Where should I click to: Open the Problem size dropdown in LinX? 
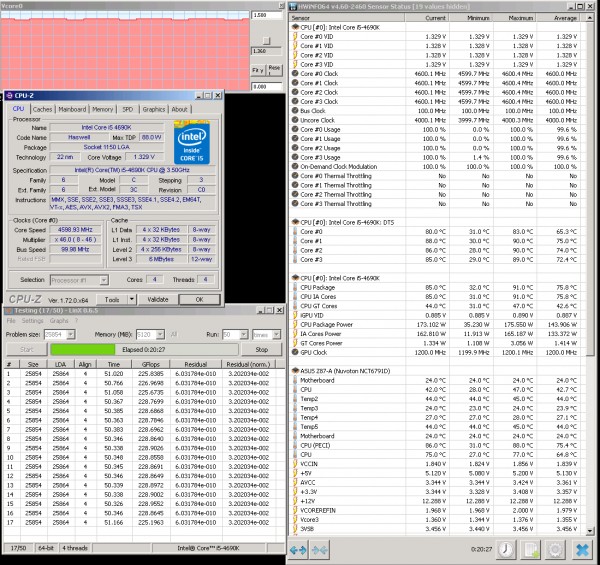[71, 334]
